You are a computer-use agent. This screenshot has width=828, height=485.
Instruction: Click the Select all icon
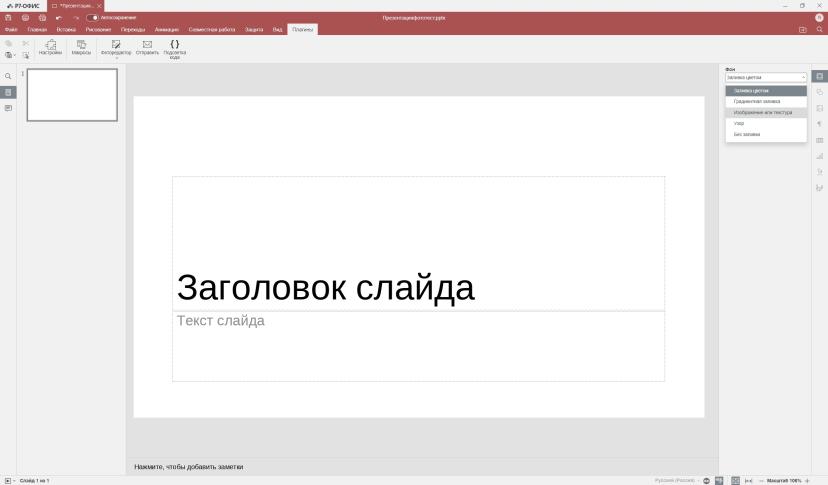[x=25, y=55]
